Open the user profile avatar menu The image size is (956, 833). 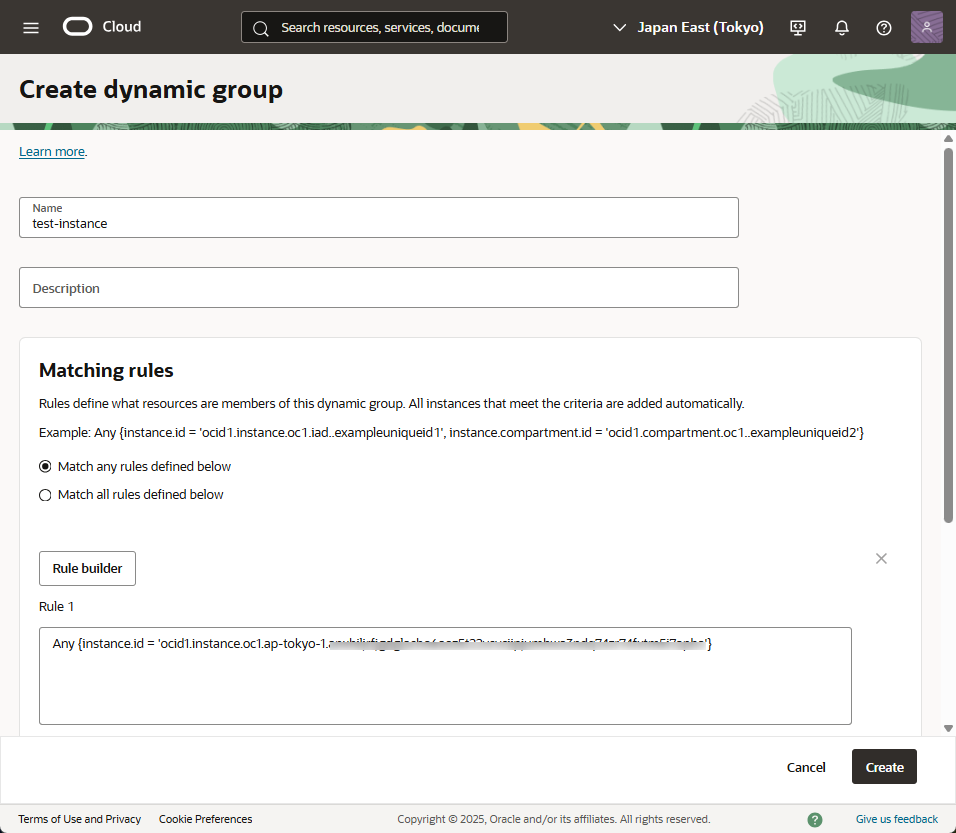pyautogui.click(x=926, y=27)
